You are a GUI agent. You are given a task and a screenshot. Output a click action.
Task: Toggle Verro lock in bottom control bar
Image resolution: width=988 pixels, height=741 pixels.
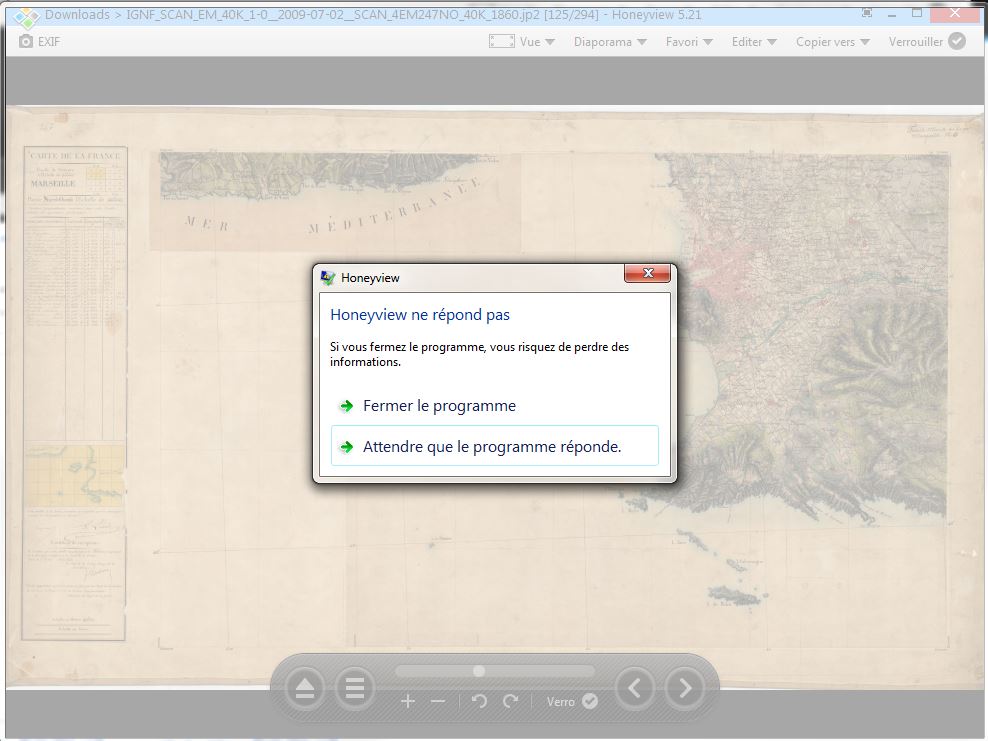(572, 701)
